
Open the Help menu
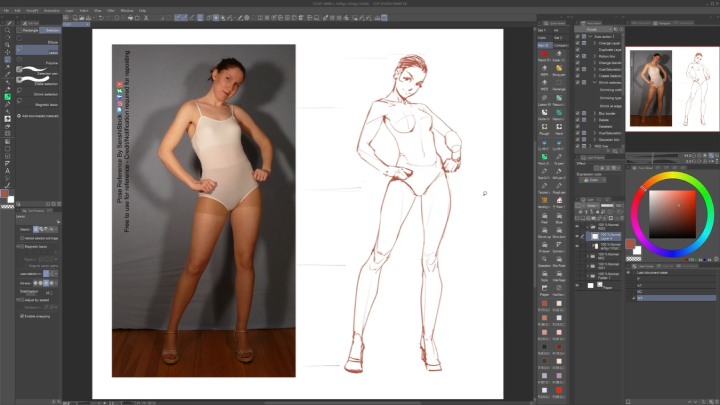coord(142,10)
